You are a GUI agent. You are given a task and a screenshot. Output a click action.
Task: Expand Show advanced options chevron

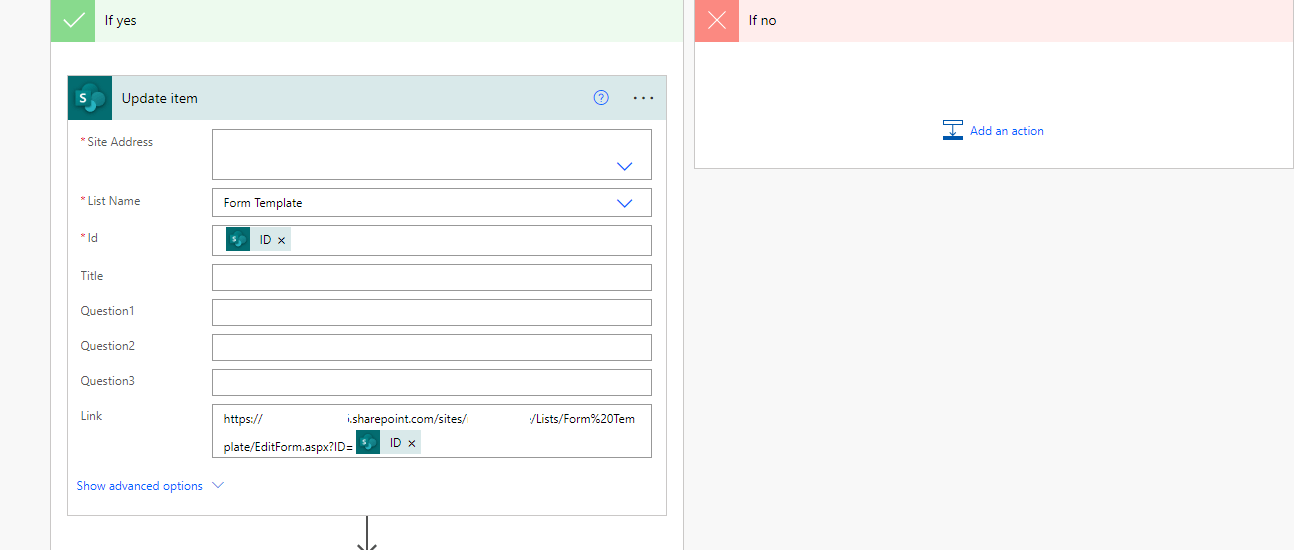point(218,486)
